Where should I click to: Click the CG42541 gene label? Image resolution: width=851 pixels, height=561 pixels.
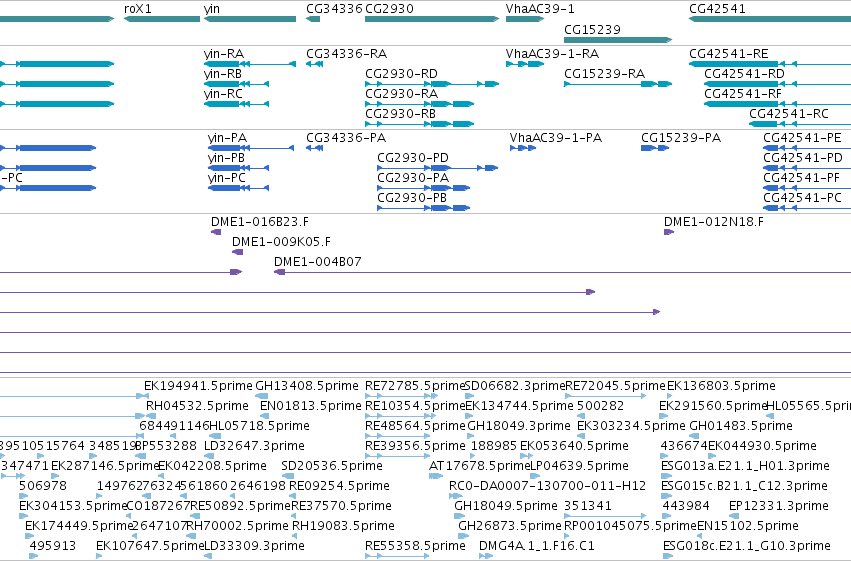[x=717, y=9]
